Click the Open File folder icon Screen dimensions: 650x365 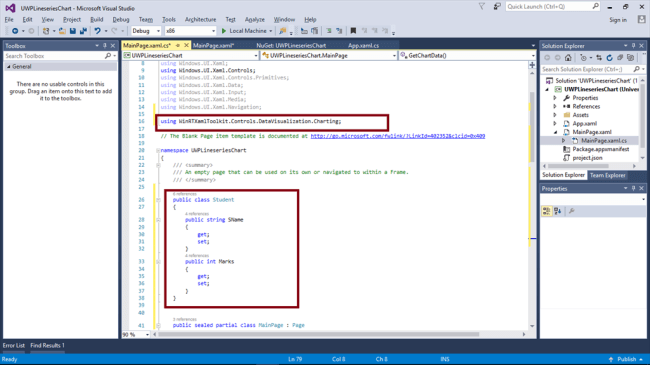(62, 31)
